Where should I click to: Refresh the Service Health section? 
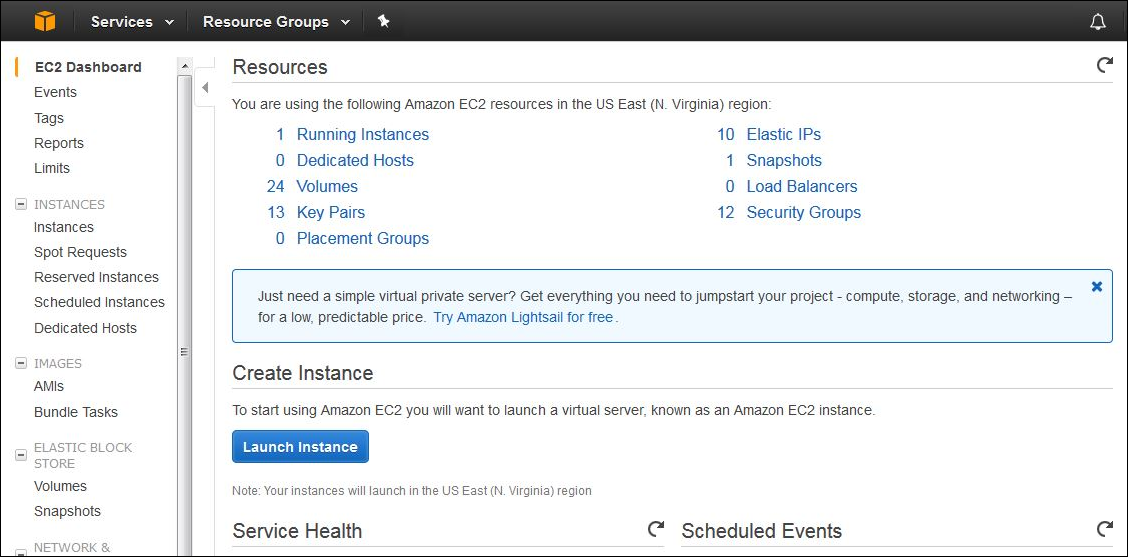tap(656, 529)
